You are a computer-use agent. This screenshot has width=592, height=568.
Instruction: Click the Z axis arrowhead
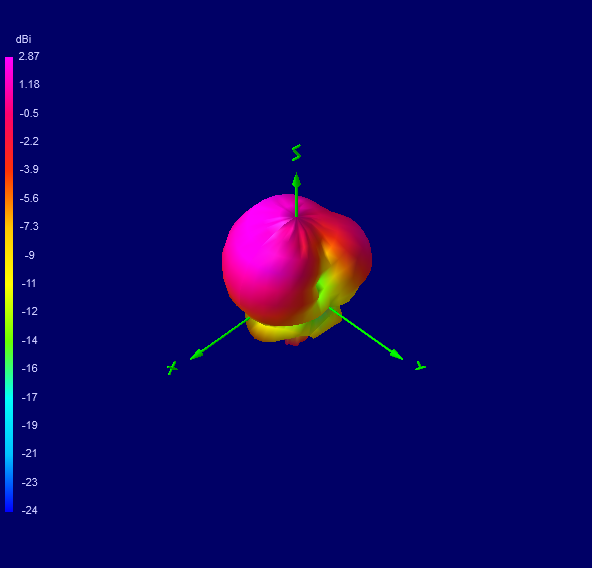pos(296,180)
